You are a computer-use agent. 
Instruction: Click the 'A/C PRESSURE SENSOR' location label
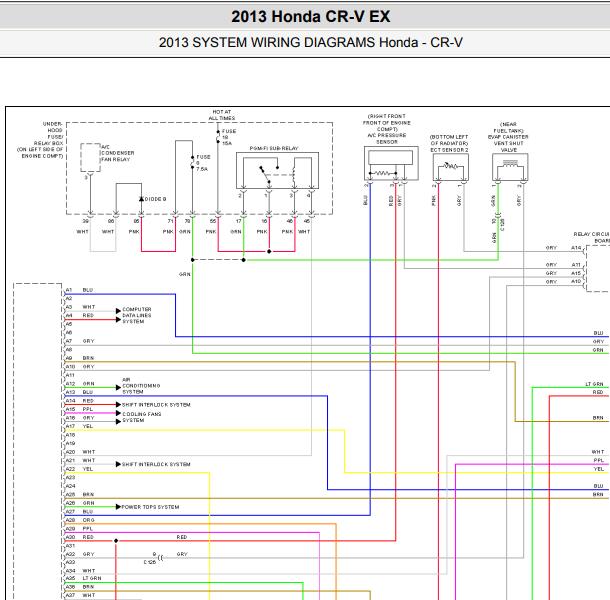387,129
